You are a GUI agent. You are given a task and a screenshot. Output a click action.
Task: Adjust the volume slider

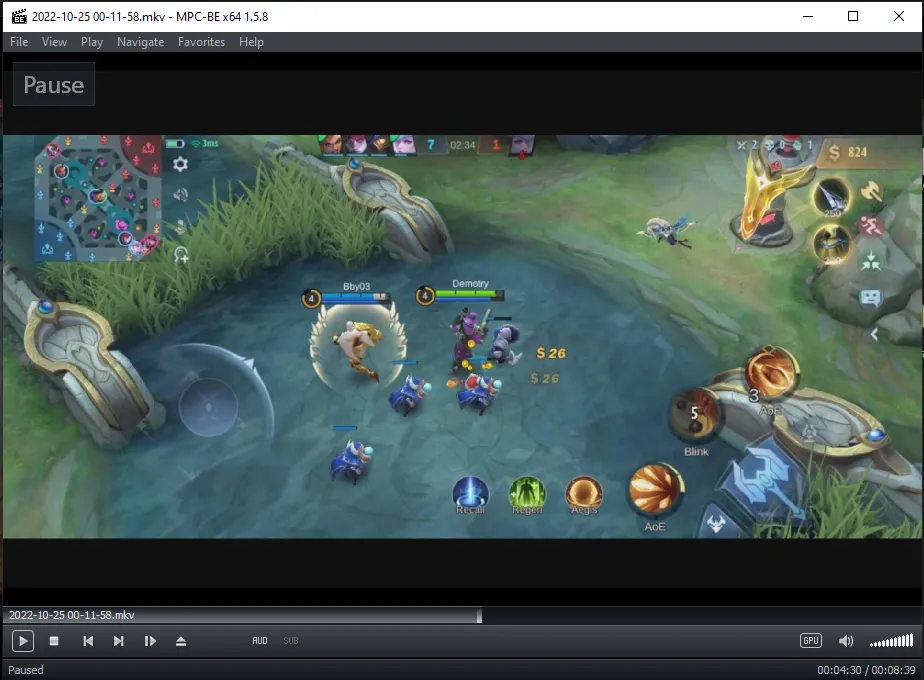pyautogui.click(x=892, y=641)
